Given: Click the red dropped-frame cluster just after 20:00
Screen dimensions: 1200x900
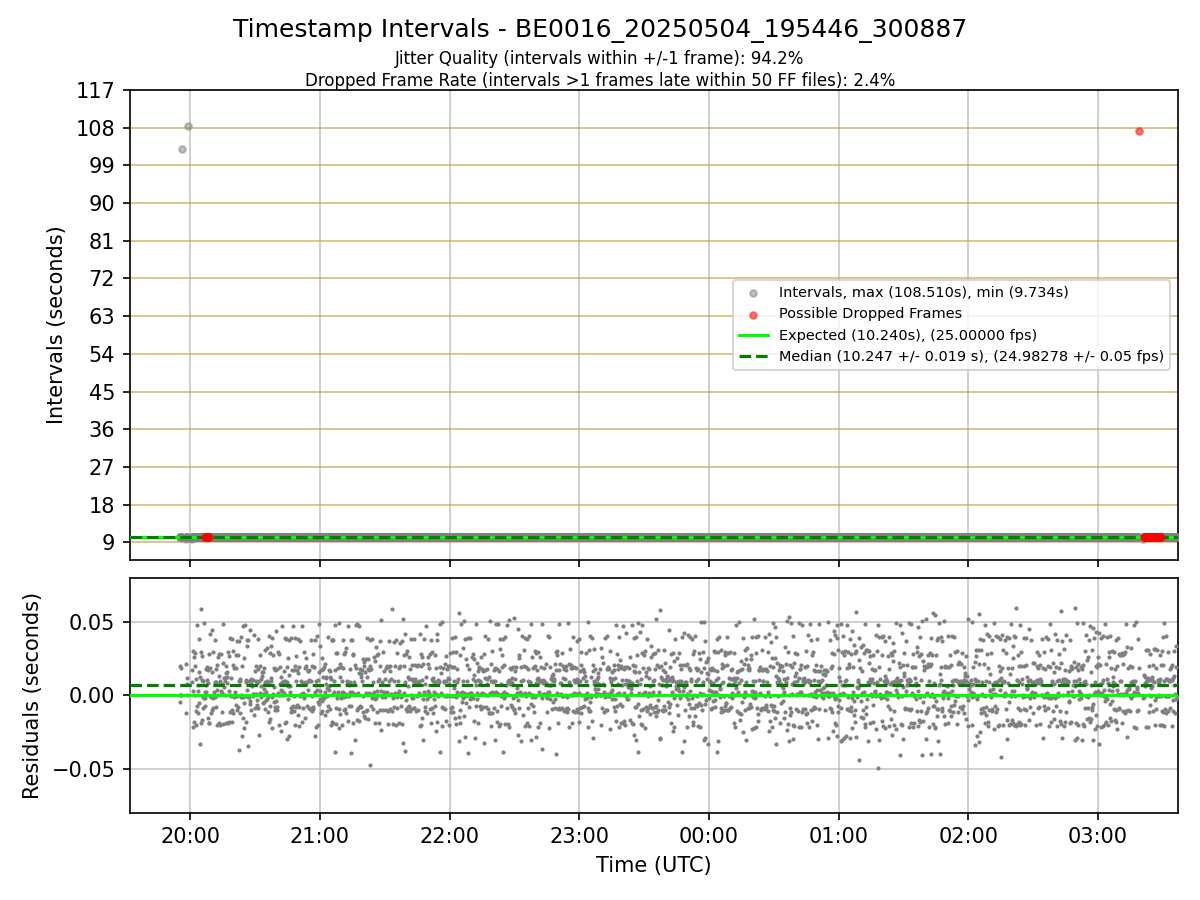Looking at the screenshot, I should [207, 537].
